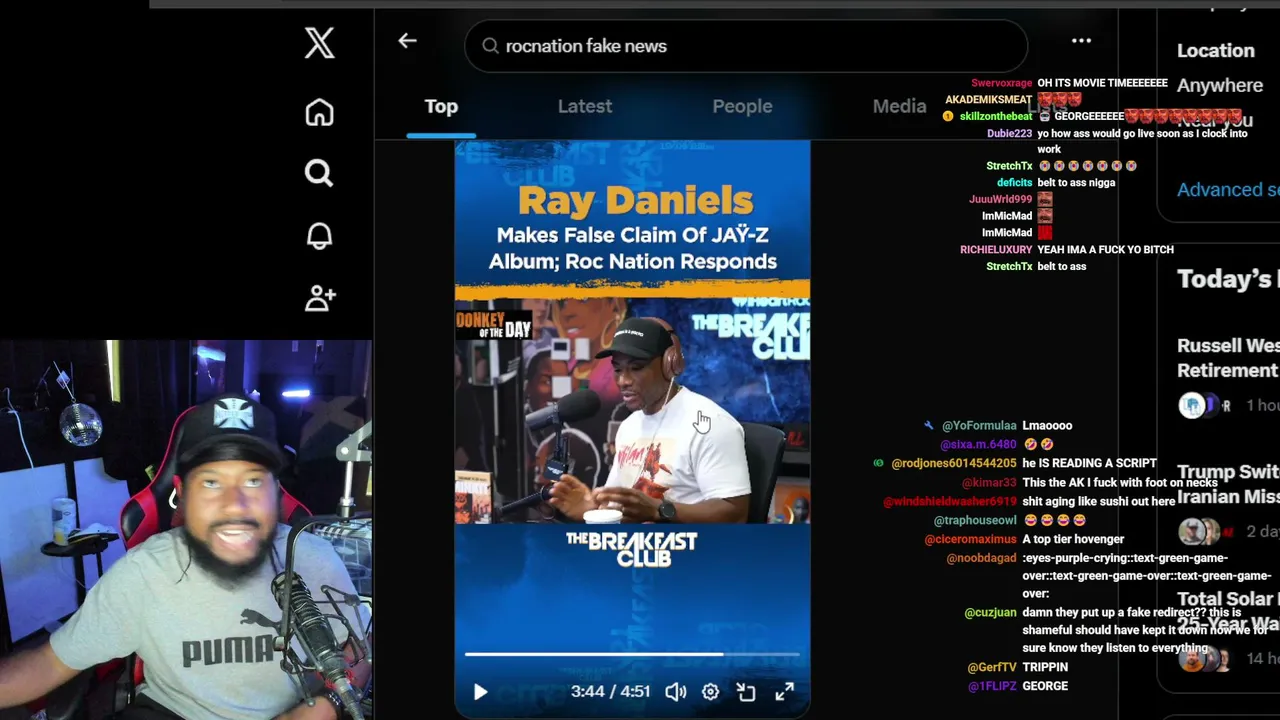Click the 3:44 / 4:51 video timestamp
Viewport: 1280px width, 720px height.
pos(610,691)
